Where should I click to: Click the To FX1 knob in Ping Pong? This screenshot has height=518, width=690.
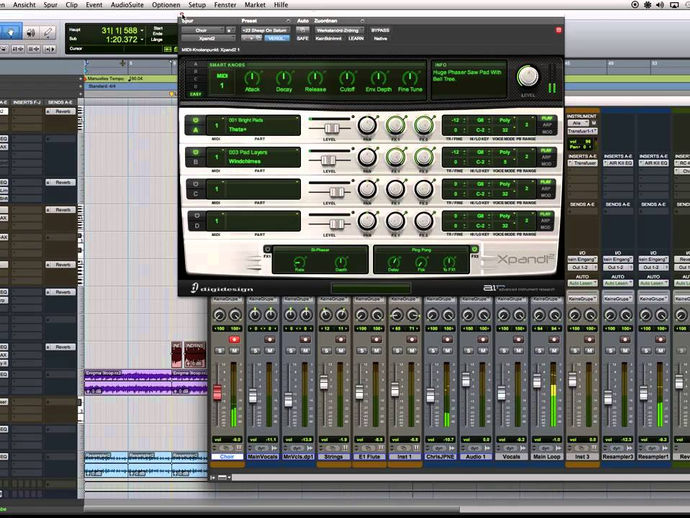(x=448, y=262)
